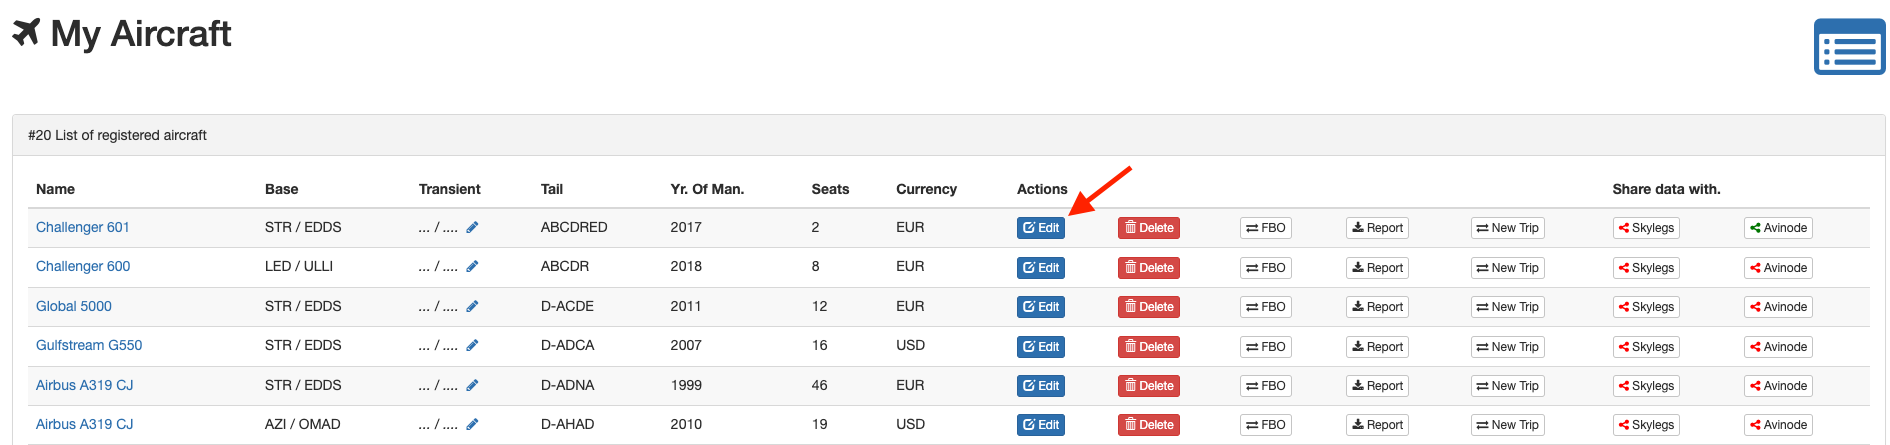Open the Challenger 601 aircraft link
The height and width of the screenshot is (445, 1890).
[83, 228]
